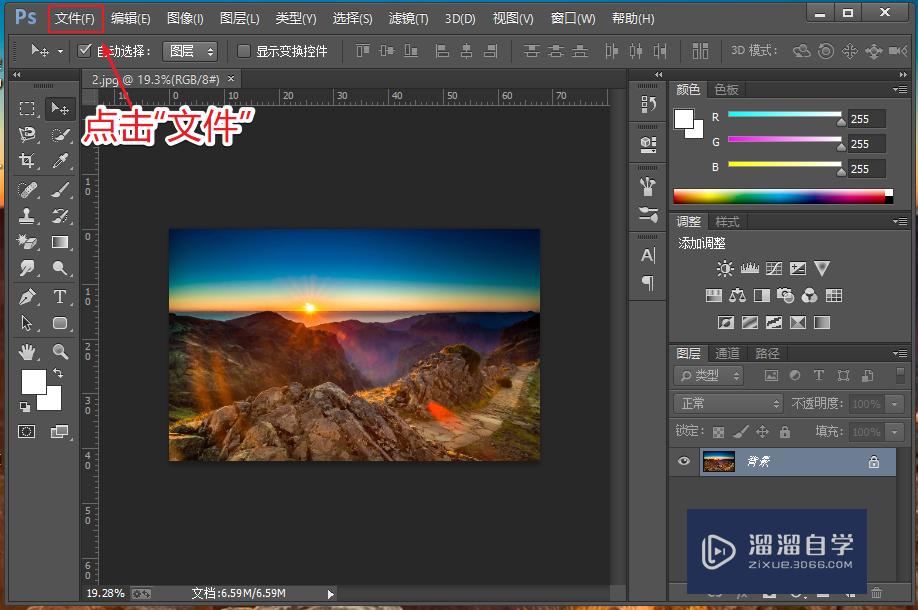Open the 文件(F) menu
The width and height of the screenshot is (918, 610).
coord(75,18)
